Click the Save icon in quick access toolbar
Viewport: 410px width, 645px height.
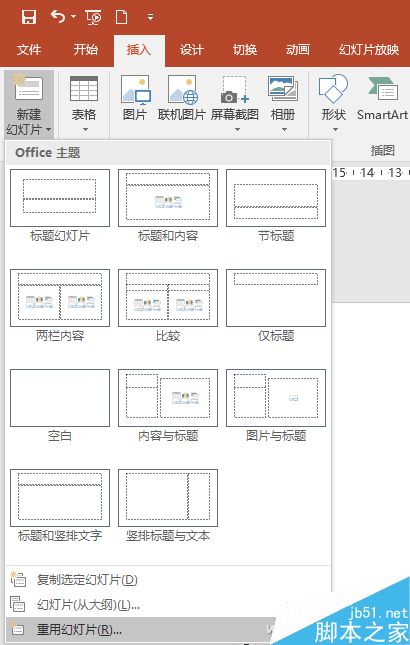(29, 17)
